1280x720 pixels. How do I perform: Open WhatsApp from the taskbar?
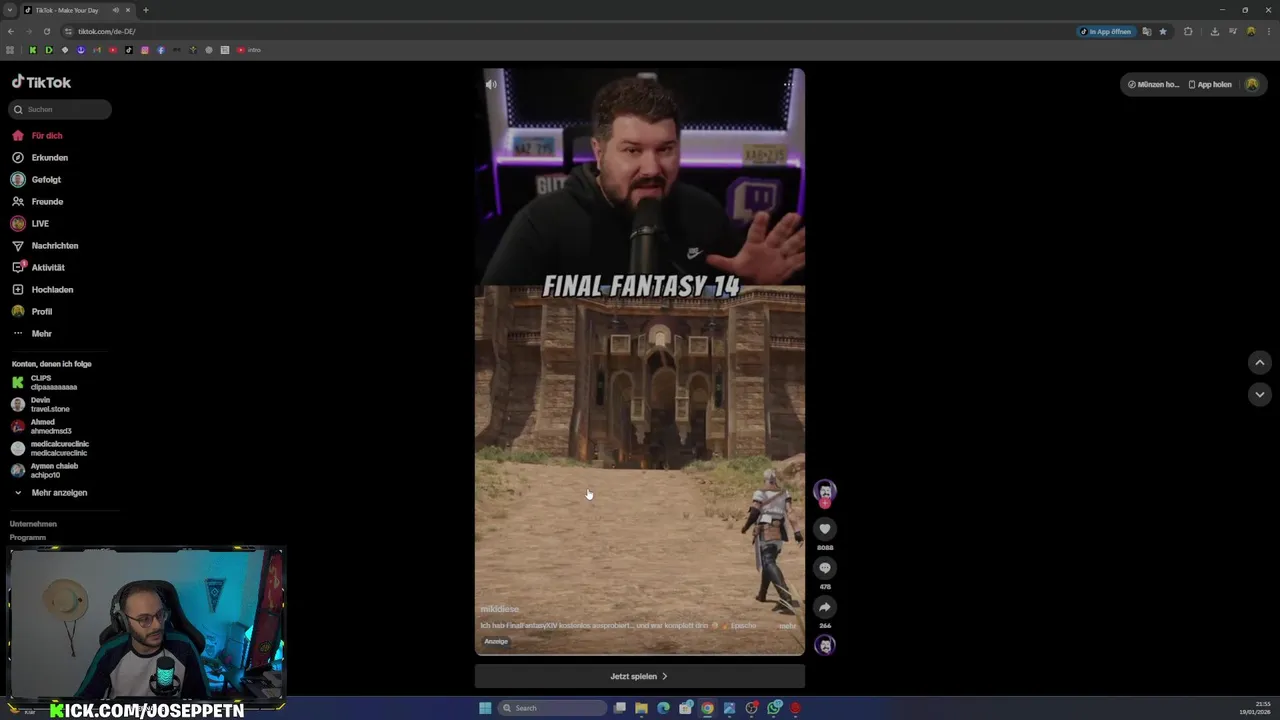774,708
